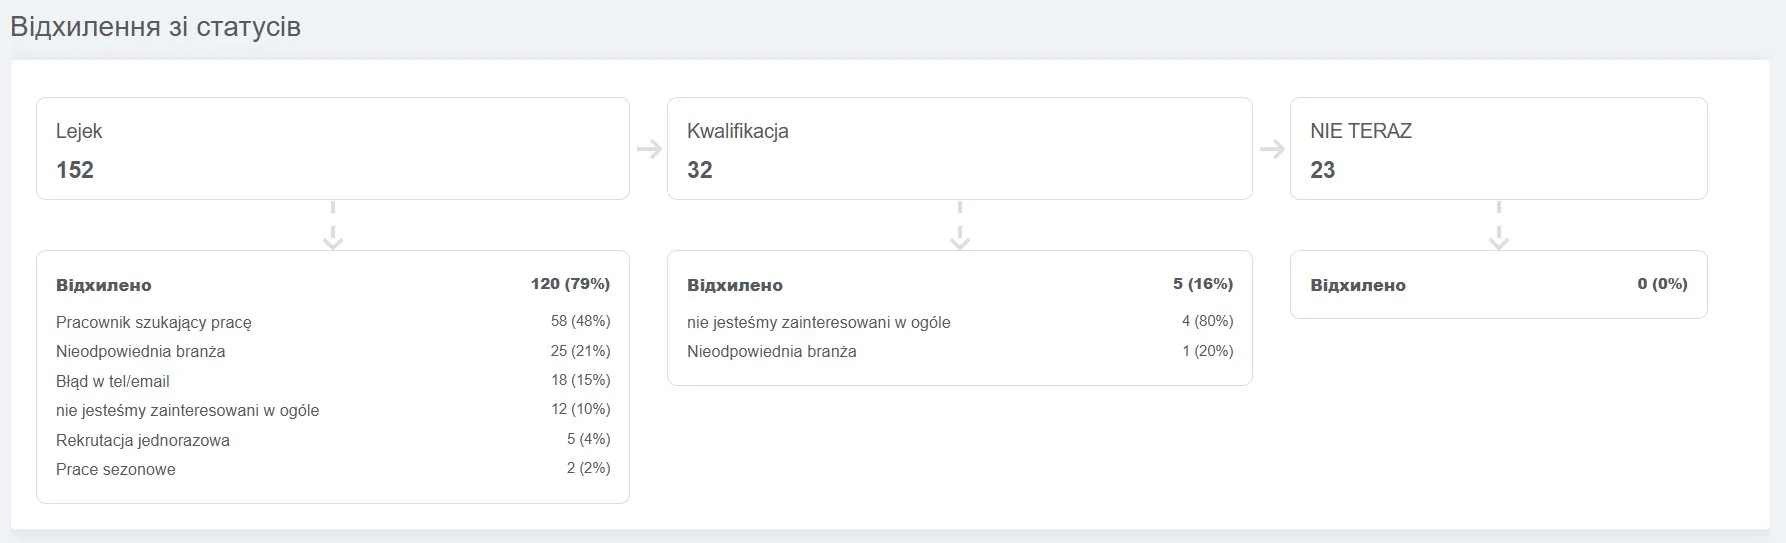Click the 0 (0%) rejected total

pyautogui.click(x=1662, y=284)
